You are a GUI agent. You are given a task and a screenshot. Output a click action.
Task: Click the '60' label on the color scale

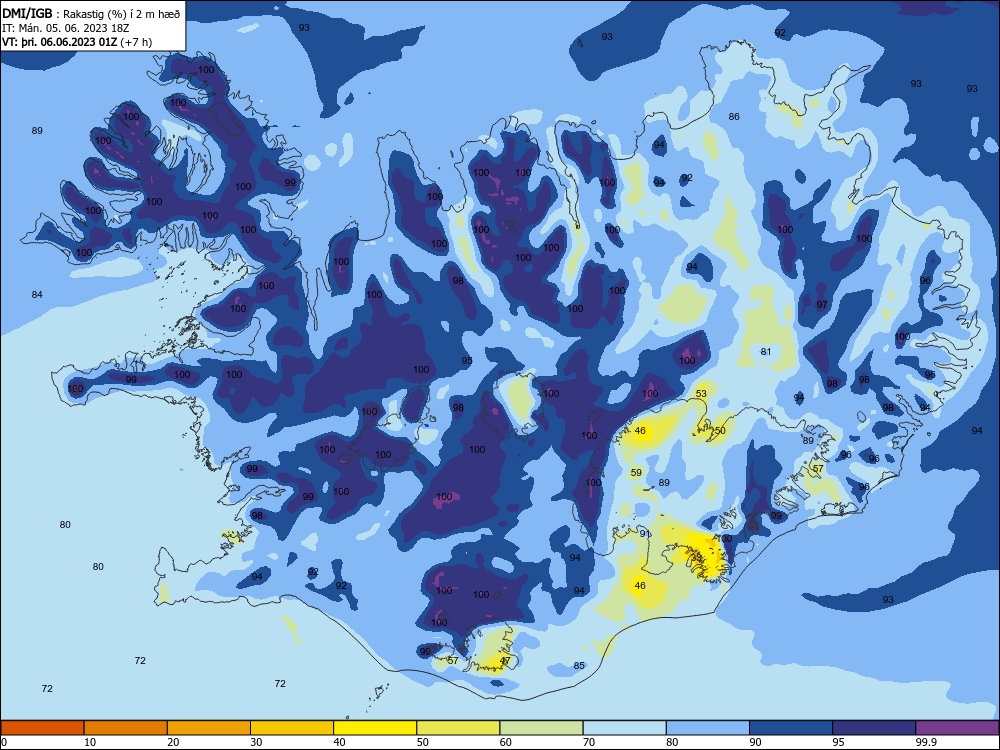pyautogui.click(x=506, y=742)
